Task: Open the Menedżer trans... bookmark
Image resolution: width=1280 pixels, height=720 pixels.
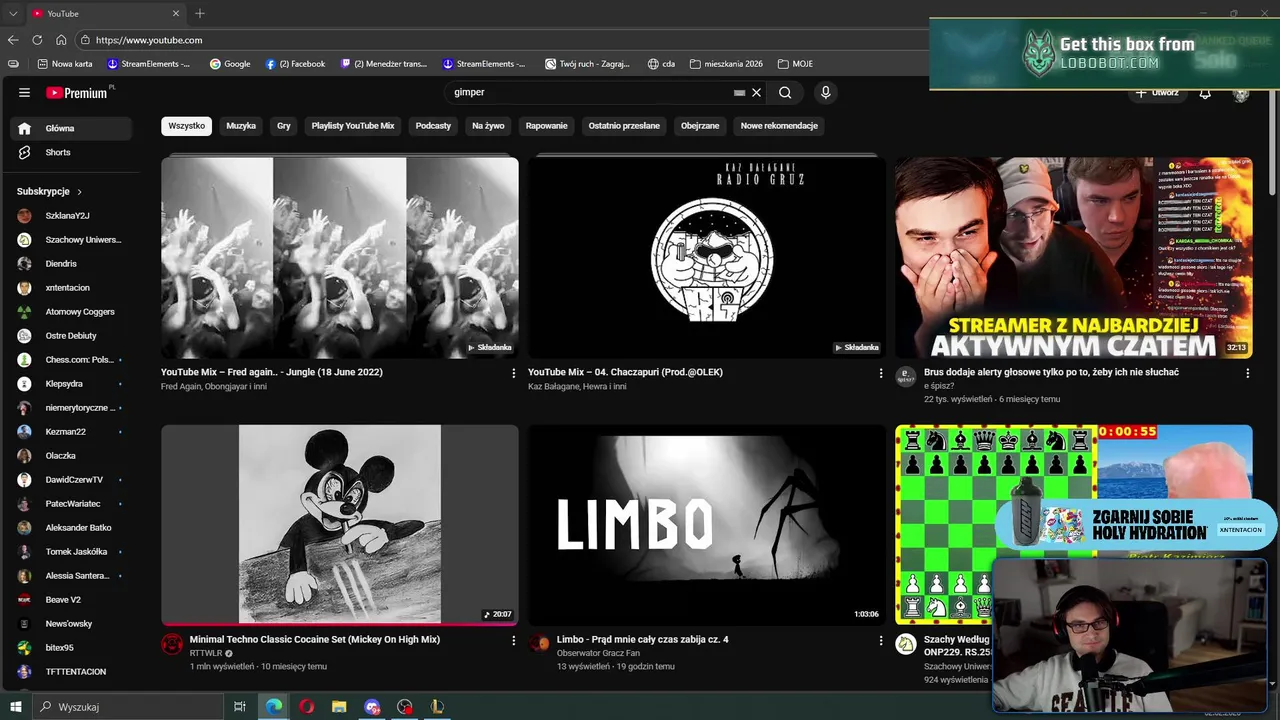Action: (384, 63)
